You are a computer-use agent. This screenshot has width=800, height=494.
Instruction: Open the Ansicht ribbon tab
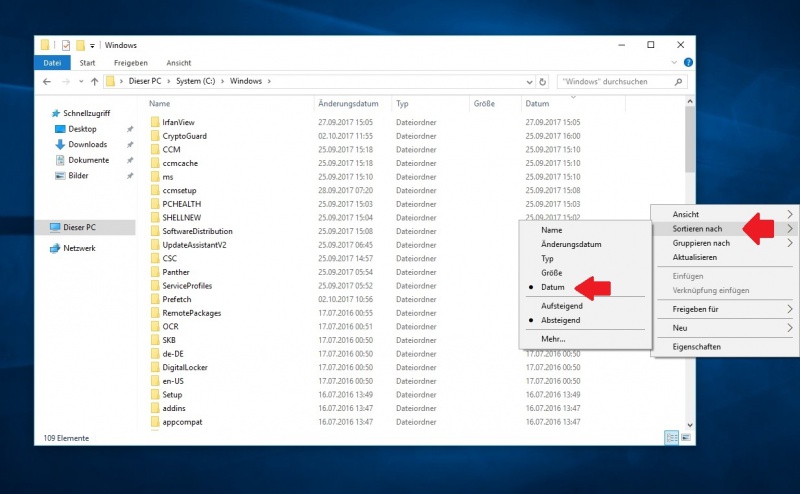pos(179,63)
